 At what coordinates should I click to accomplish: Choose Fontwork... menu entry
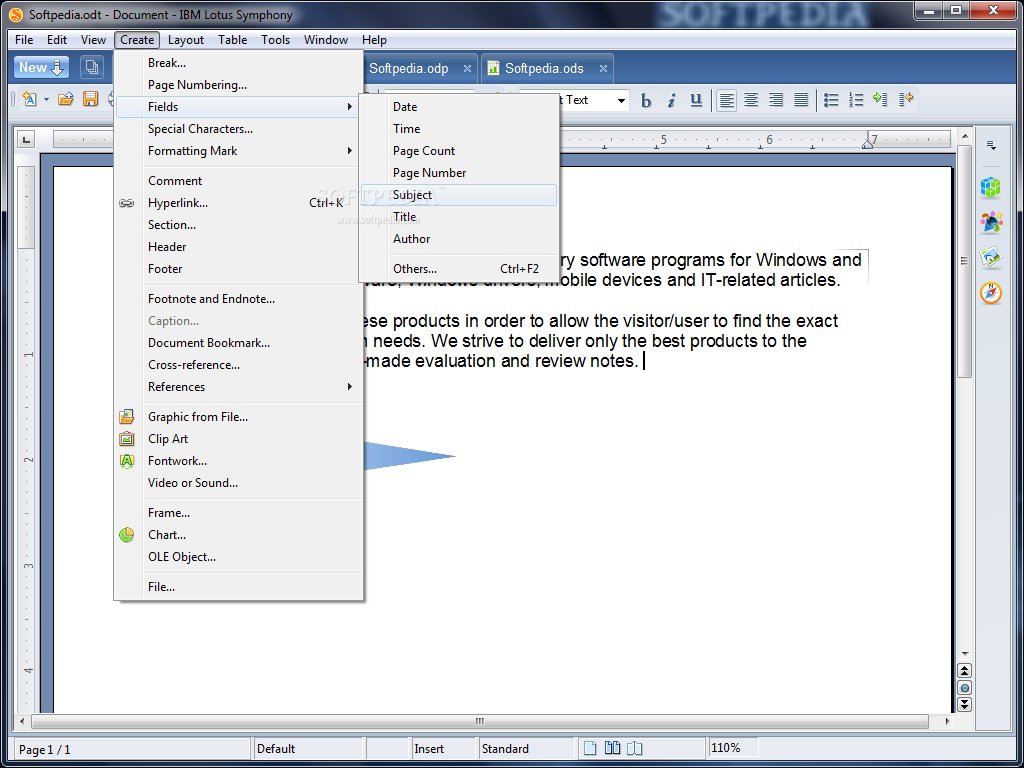(239, 461)
